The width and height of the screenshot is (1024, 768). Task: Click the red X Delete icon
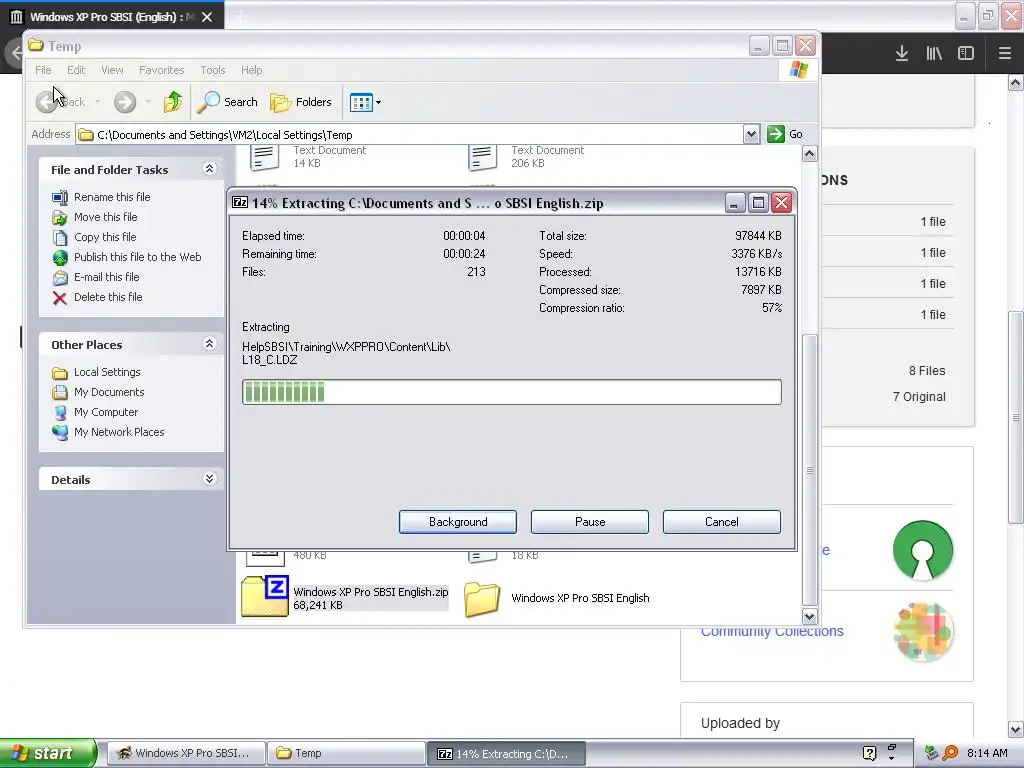(60, 298)
